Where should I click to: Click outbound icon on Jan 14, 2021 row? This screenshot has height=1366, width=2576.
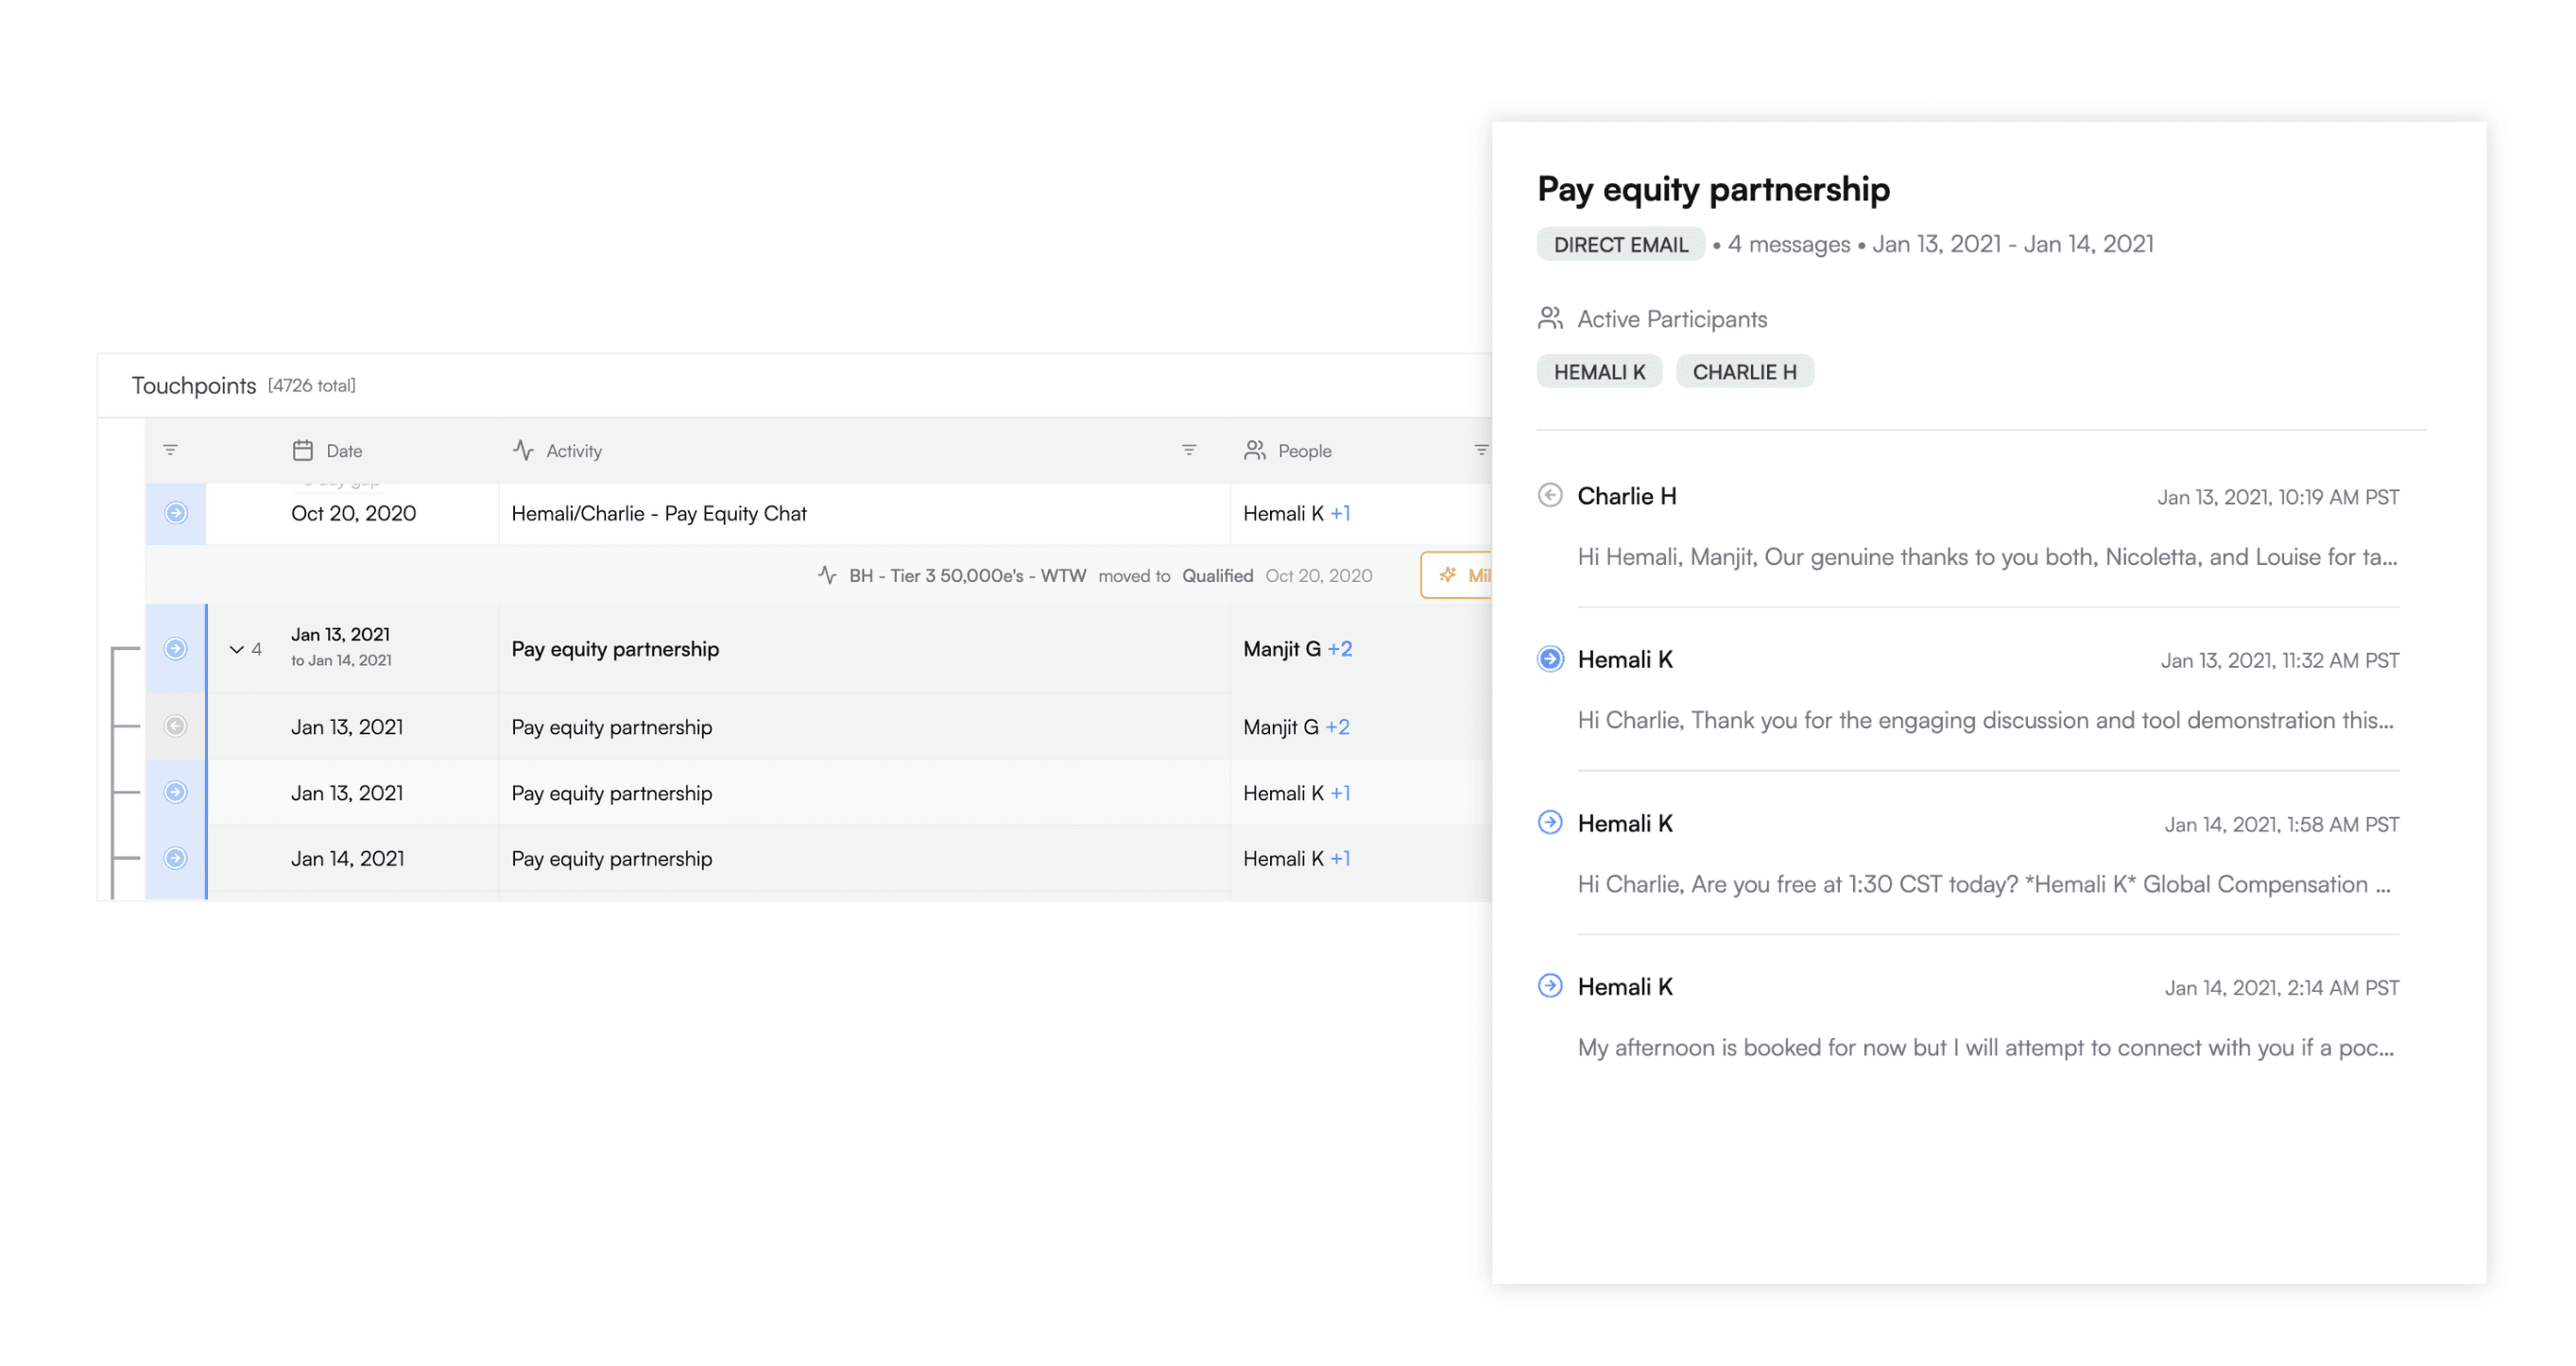[175, 858]
